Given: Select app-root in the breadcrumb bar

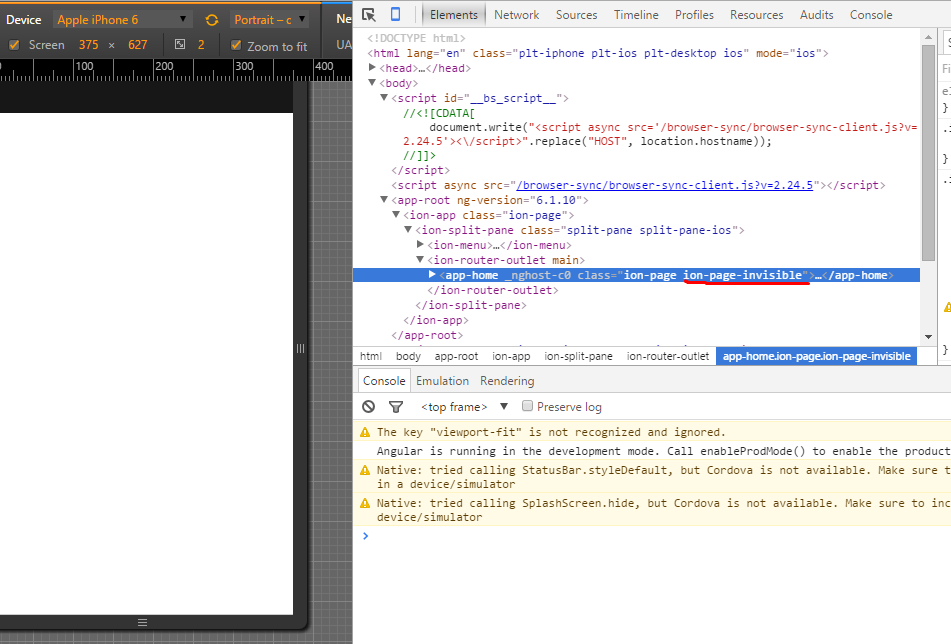Looking at the screenshot, I should (x=456, y=356).
